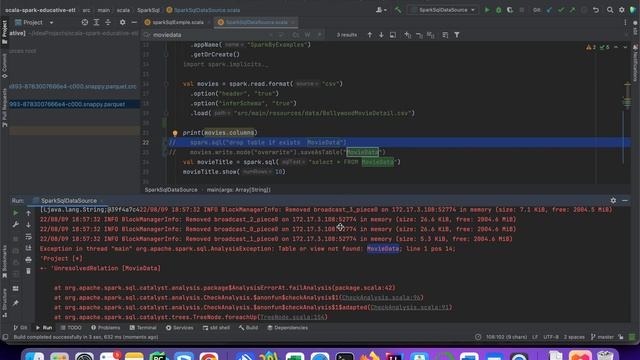Open Terminal tool window tab
This screenshot has width=640, height=360.
143,327
